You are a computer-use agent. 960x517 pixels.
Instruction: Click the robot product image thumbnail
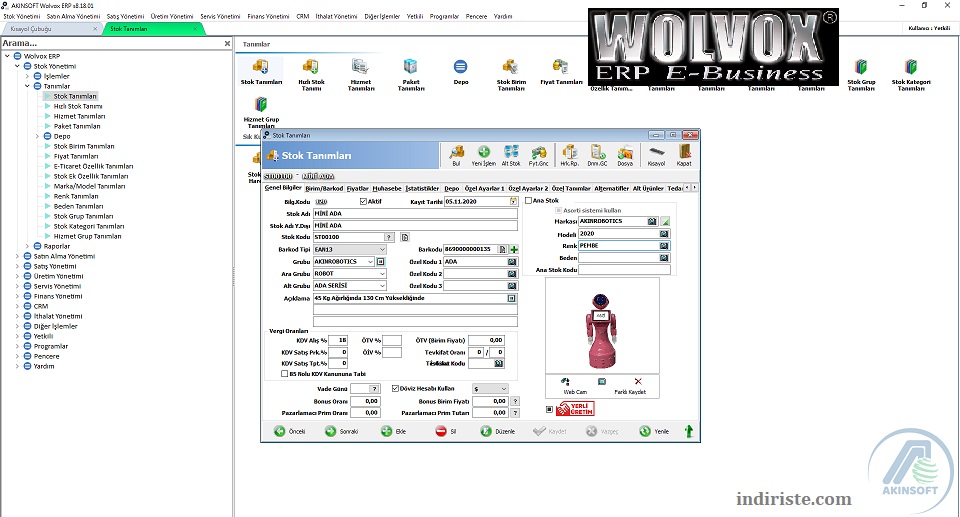(602, 326)
